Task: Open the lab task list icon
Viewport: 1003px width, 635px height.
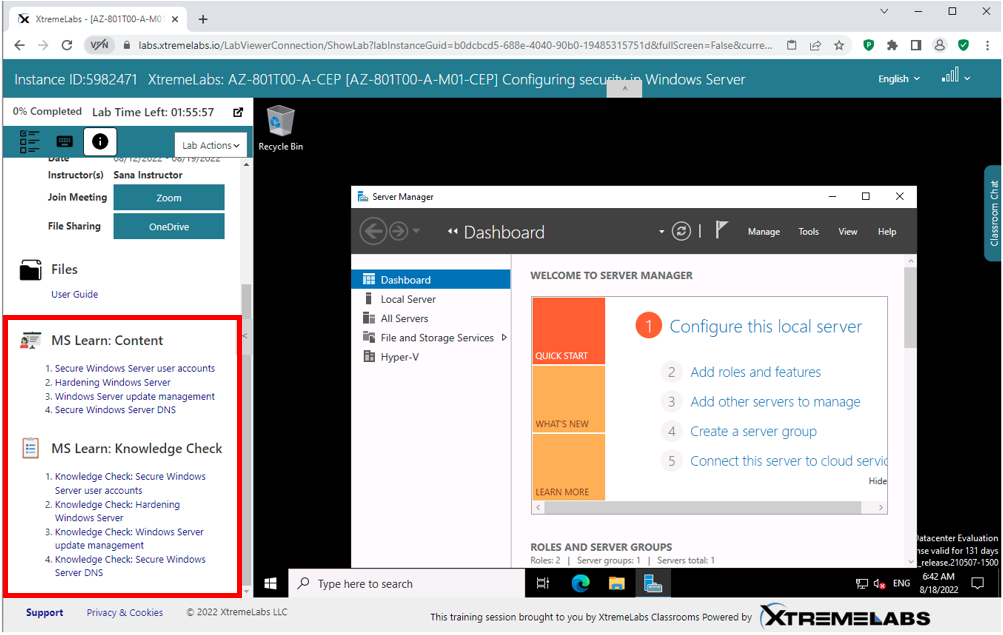Action: pyautogui.click(x=29, y=141)
